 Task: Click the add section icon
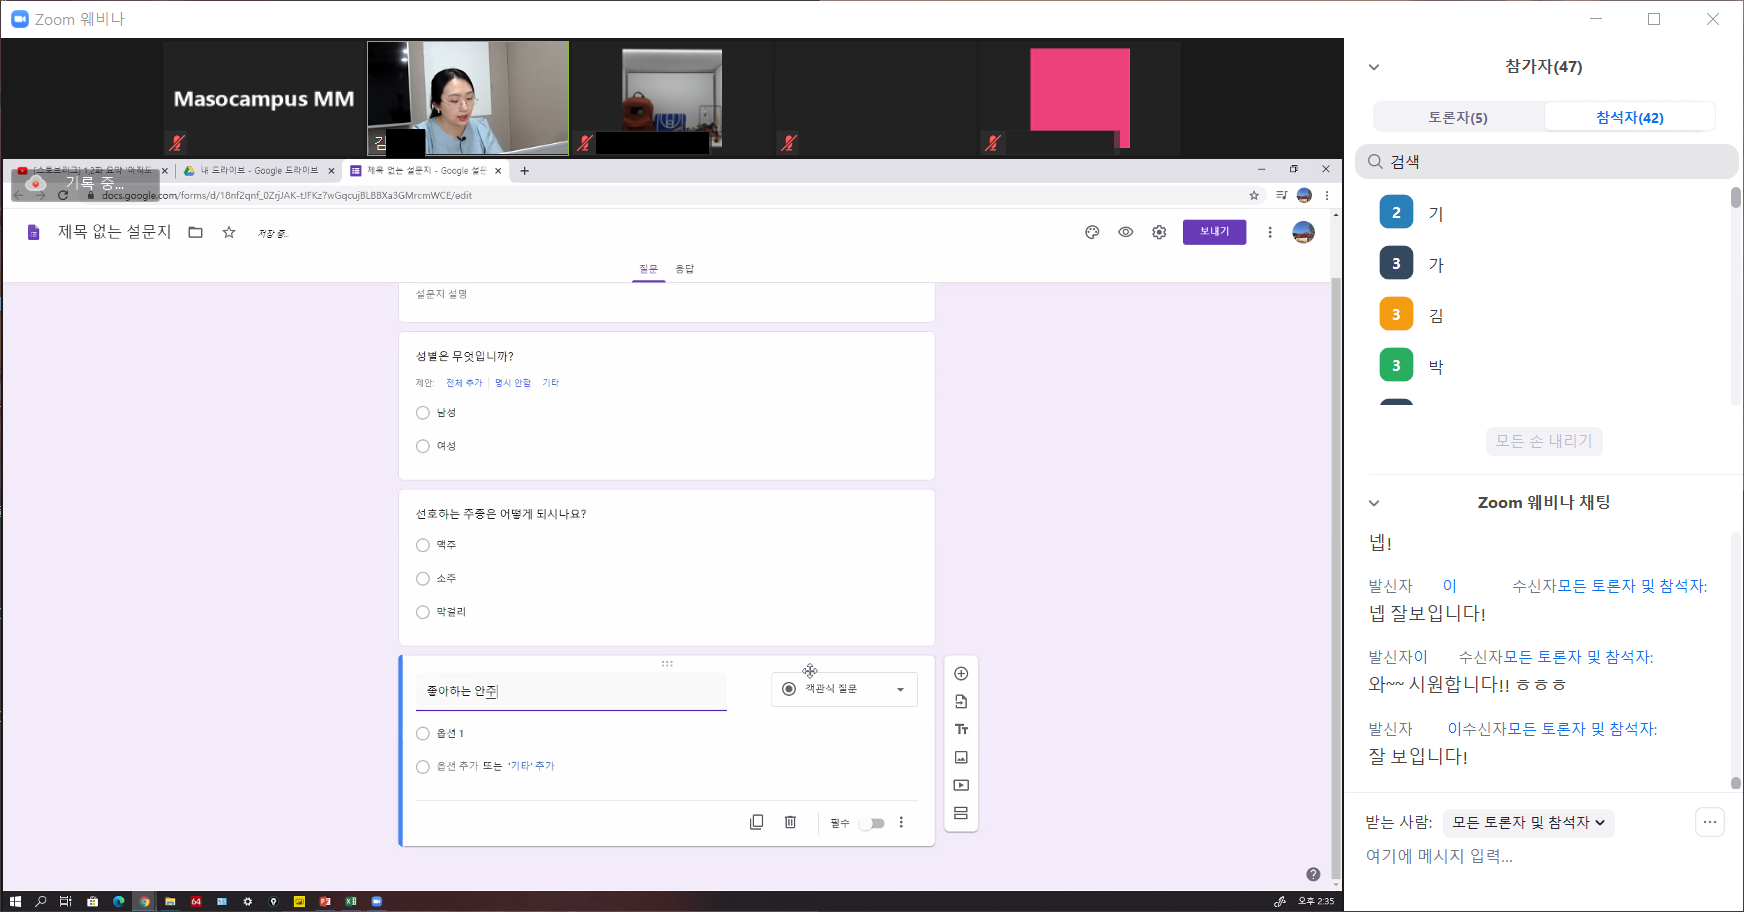point(961,814)
